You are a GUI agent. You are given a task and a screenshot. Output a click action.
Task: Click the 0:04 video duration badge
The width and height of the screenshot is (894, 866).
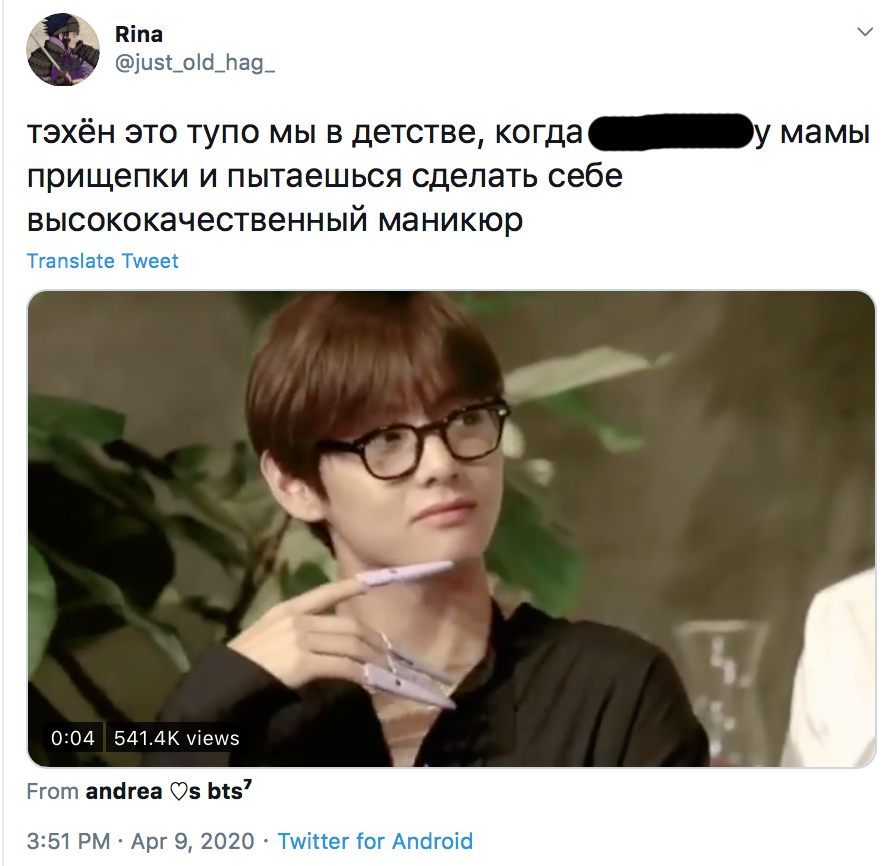tap(72, 738)
